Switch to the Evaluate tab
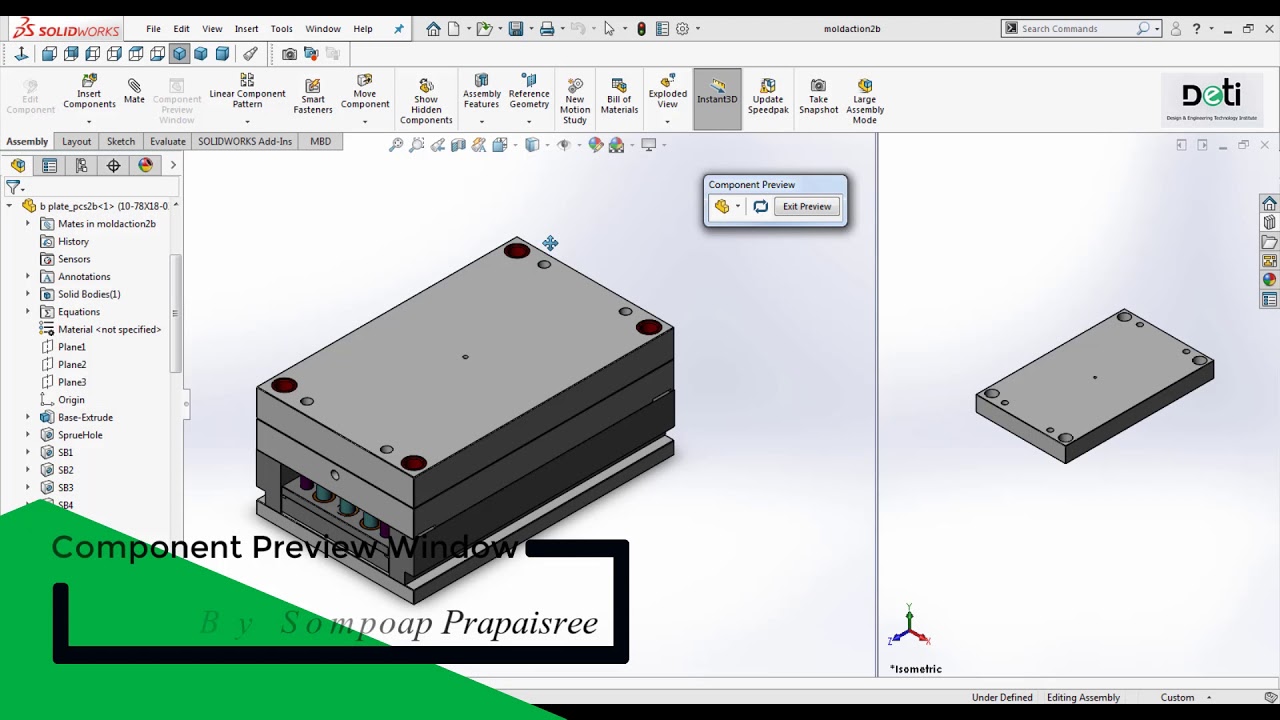Viewport: 1280px width, 720px height. (168, 142)
